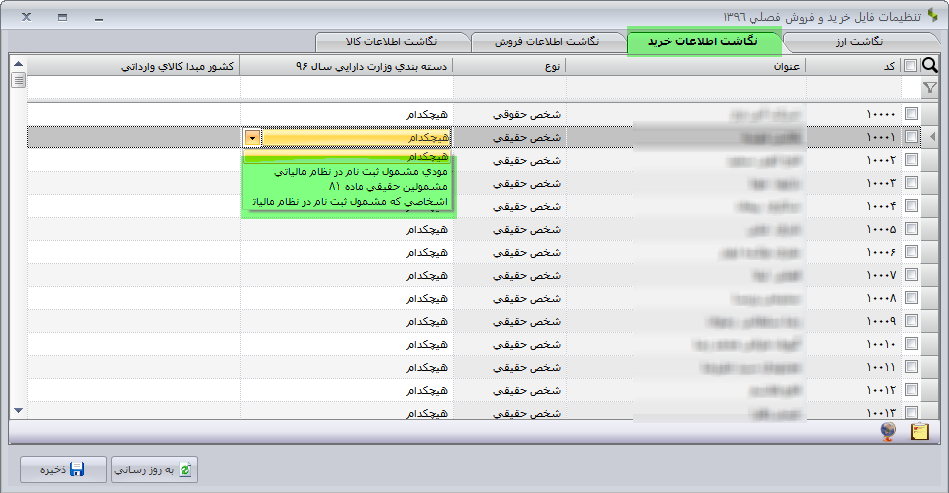This screenshot has height=493, width=949.
Task: Click the به روز رسانی update button
Action: (x=154, y=469)
